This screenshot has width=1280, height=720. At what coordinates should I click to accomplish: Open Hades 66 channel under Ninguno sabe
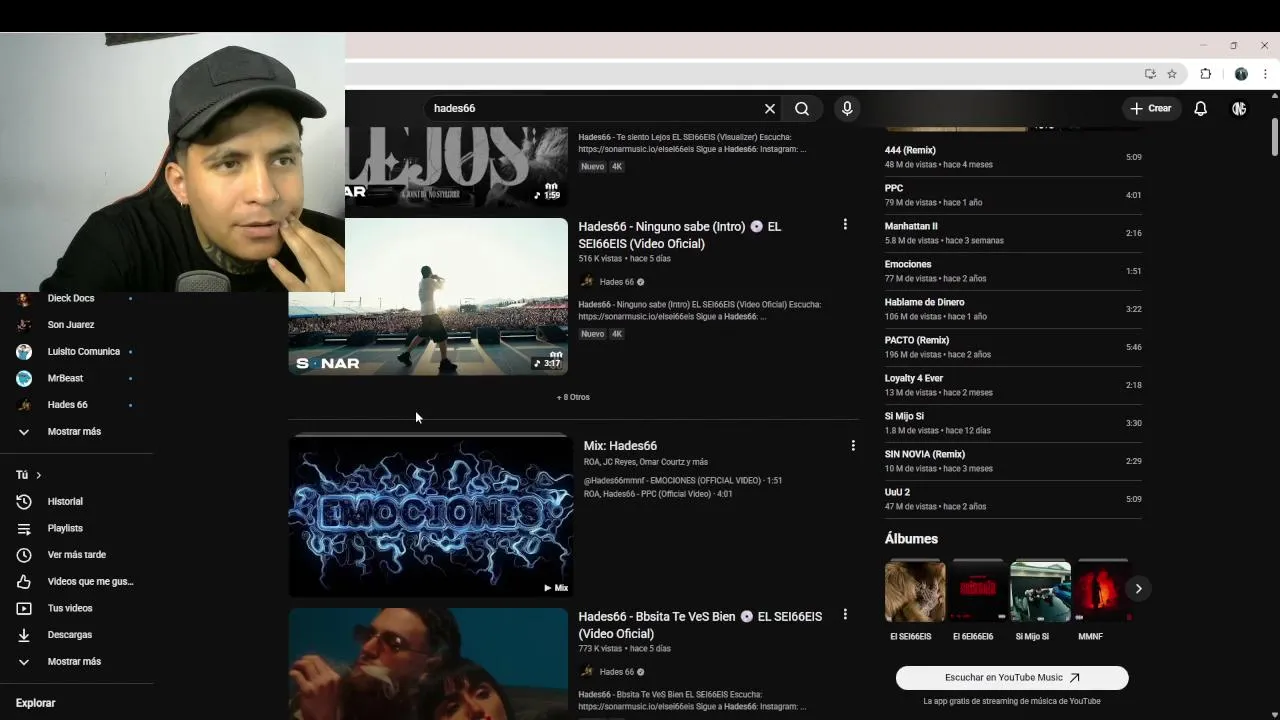coord(616,282)
